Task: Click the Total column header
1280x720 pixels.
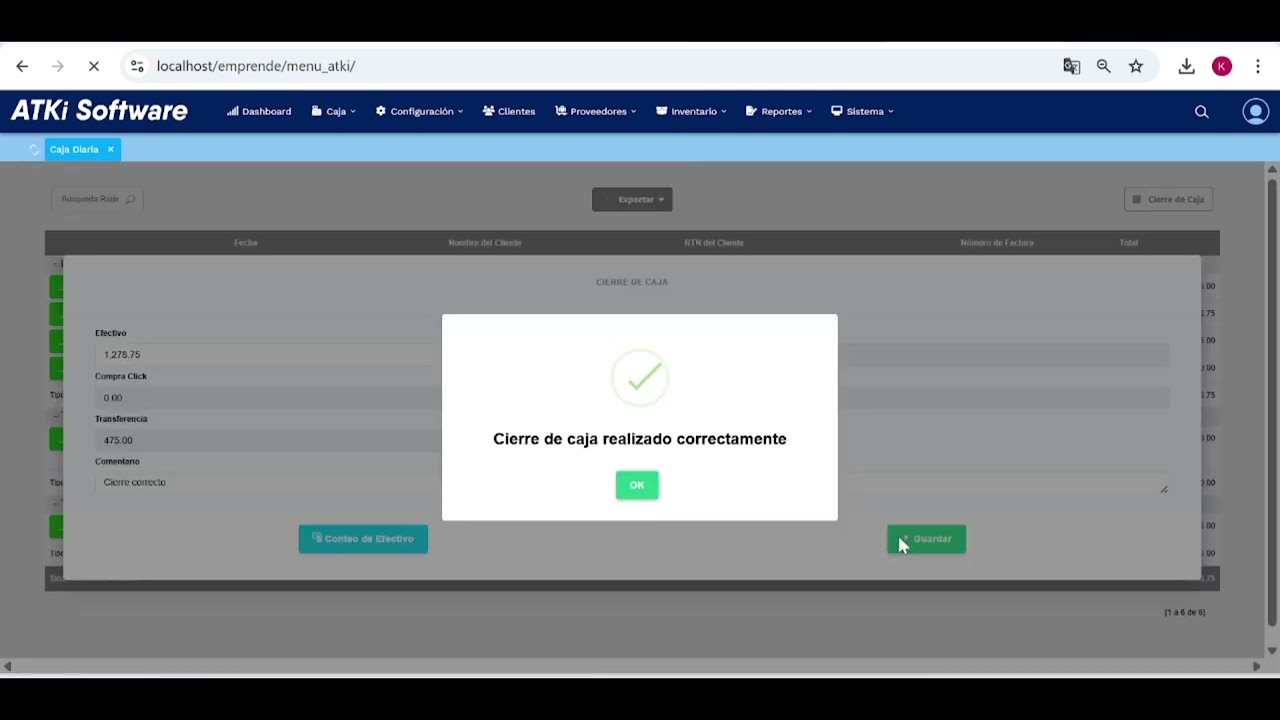Action: pos(1129,243)
